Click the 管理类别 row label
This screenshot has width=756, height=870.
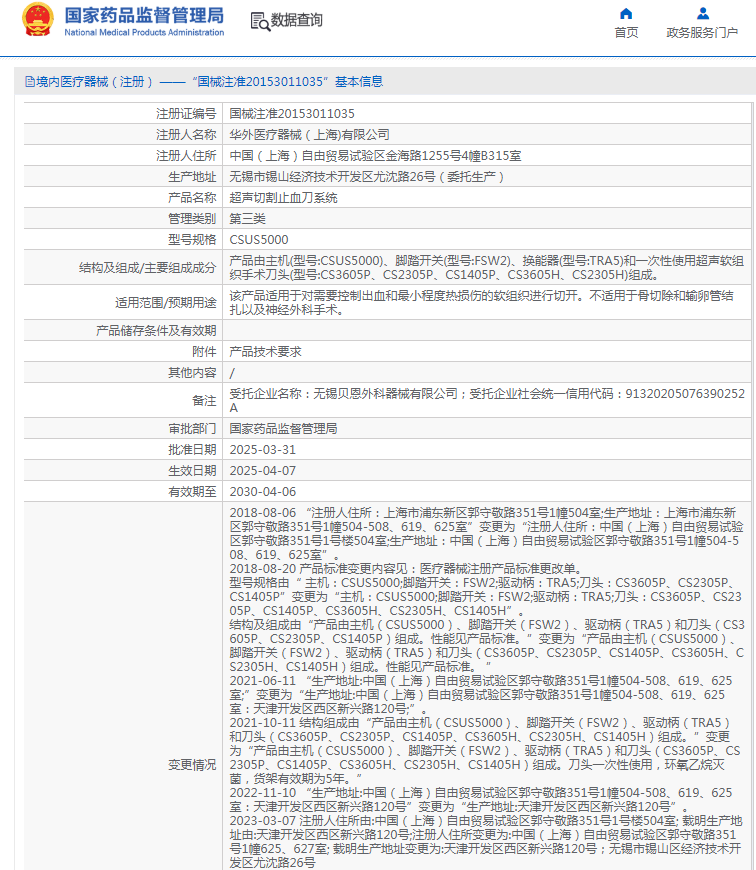[192, 219]
